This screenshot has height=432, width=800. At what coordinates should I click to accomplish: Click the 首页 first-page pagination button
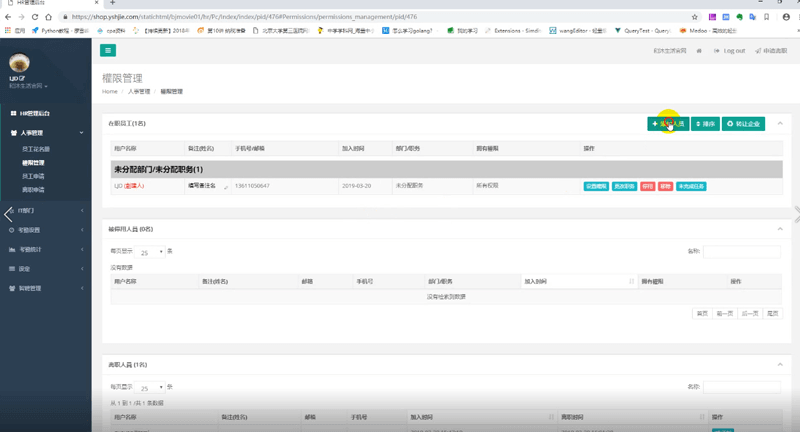click(x=702, y=313)
